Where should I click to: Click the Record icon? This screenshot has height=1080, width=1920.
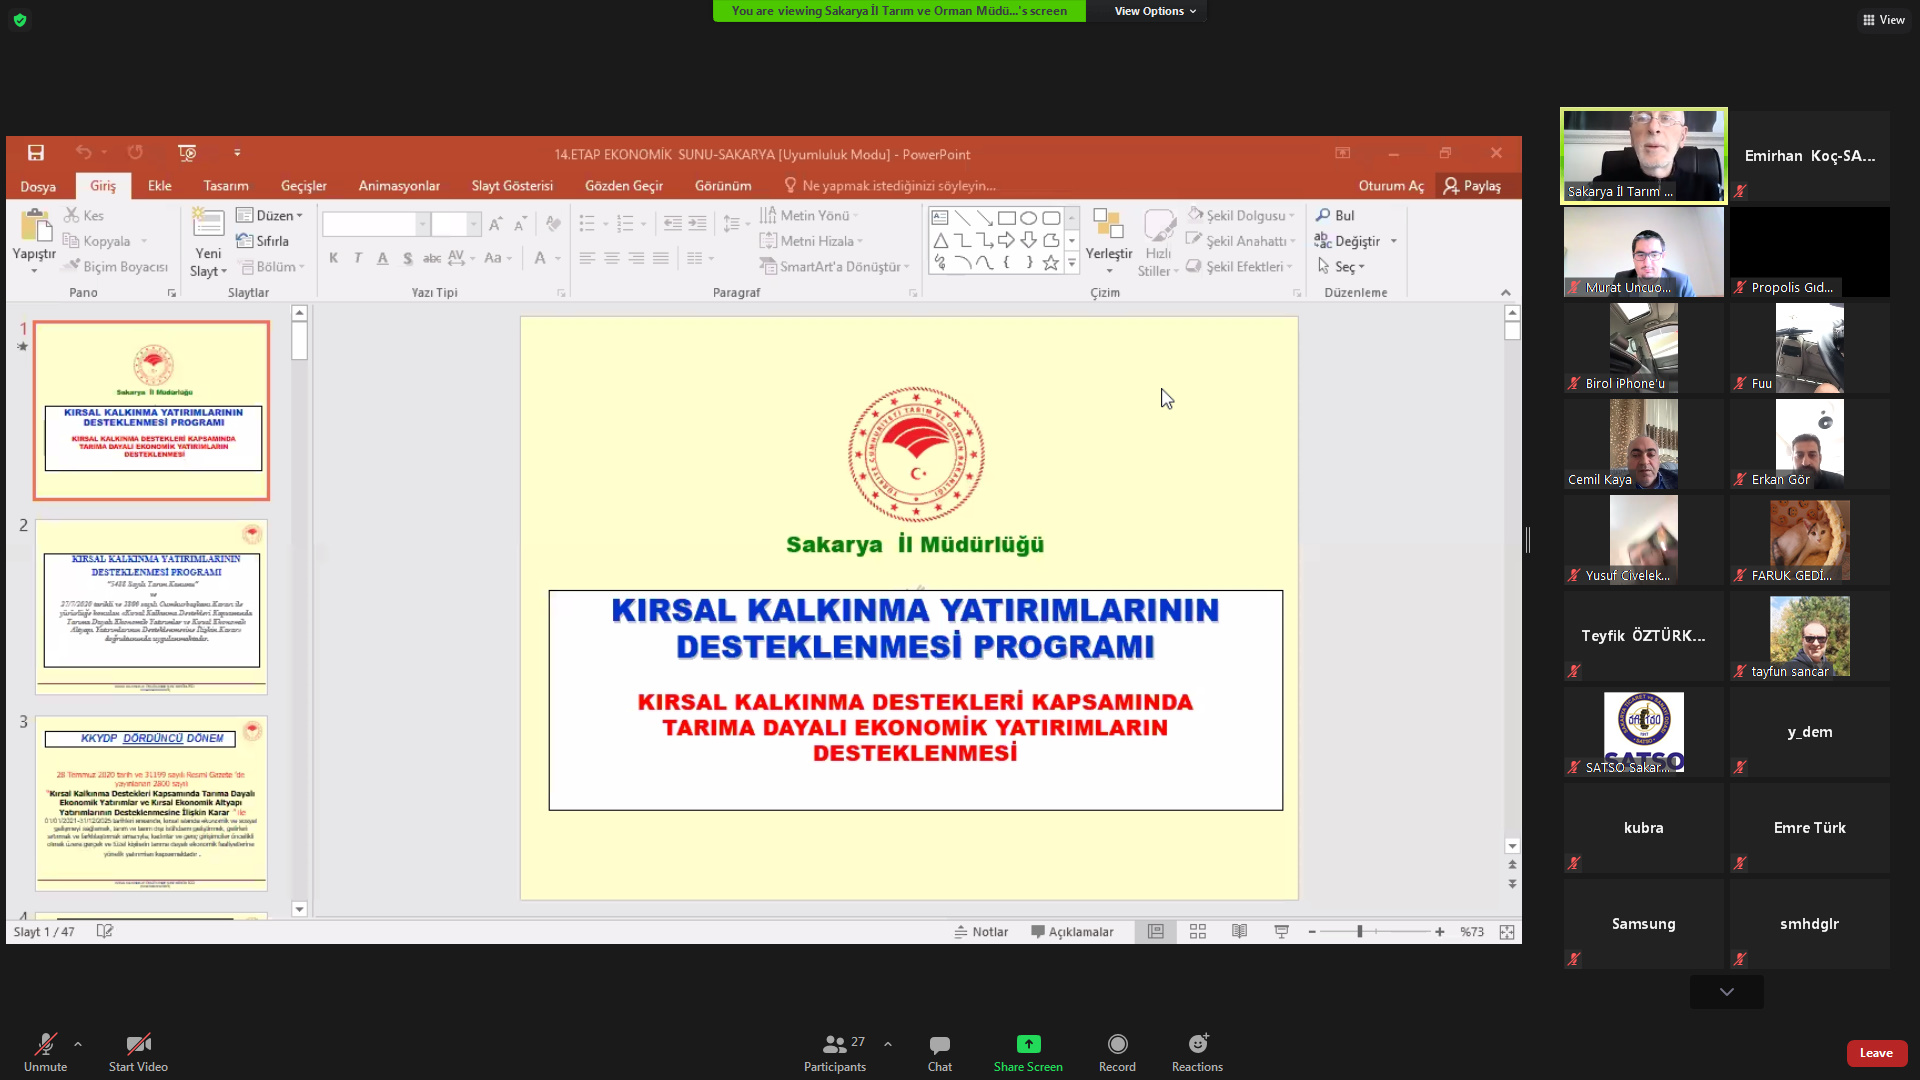(x=1117, y=1045)
